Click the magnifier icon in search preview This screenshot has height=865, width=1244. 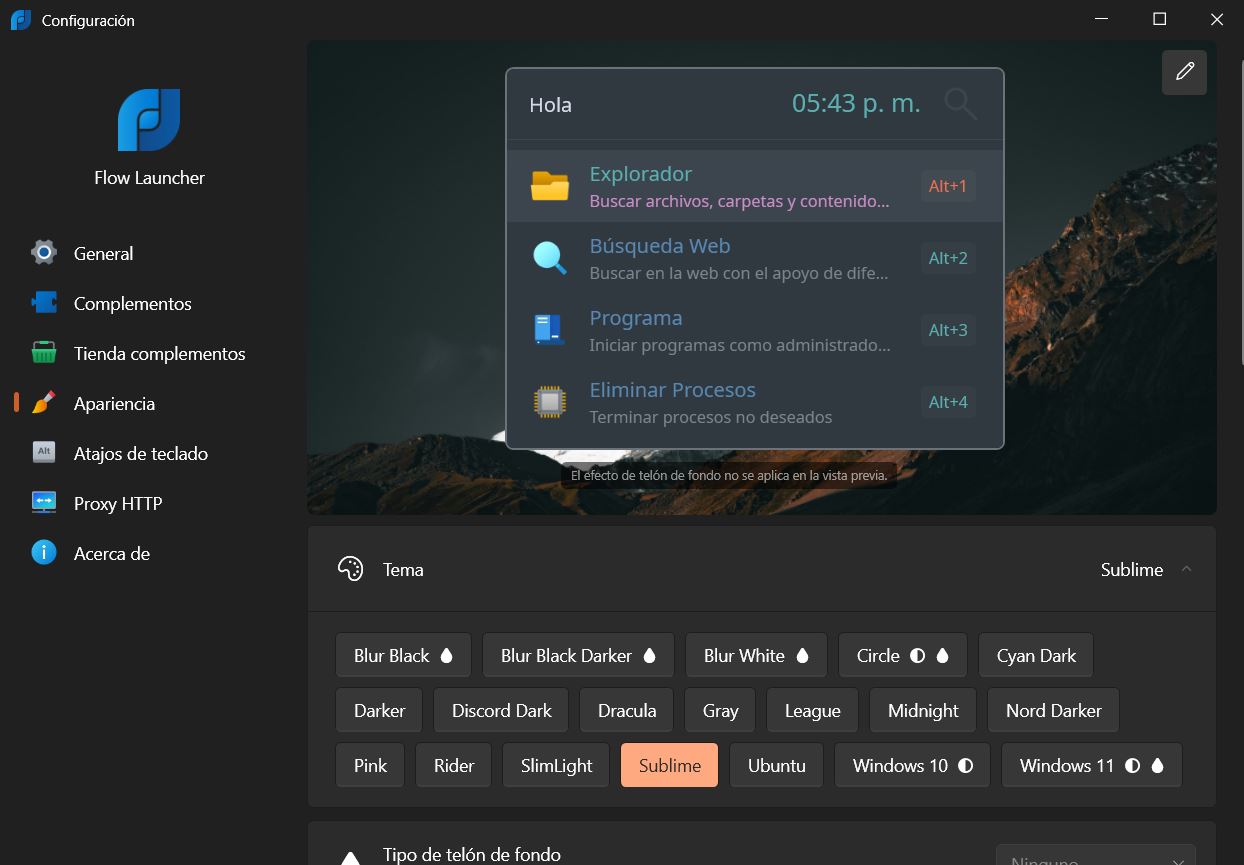pos(960,104)
